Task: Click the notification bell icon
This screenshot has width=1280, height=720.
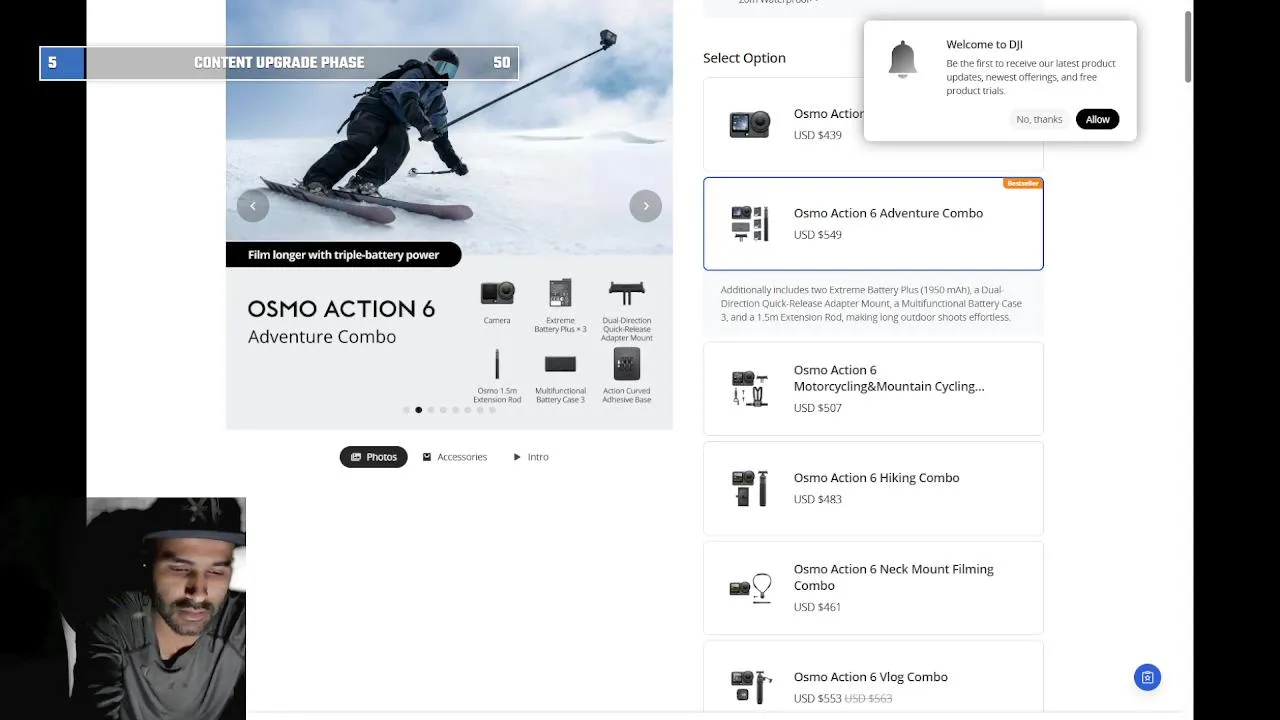Action: [902, 60]
